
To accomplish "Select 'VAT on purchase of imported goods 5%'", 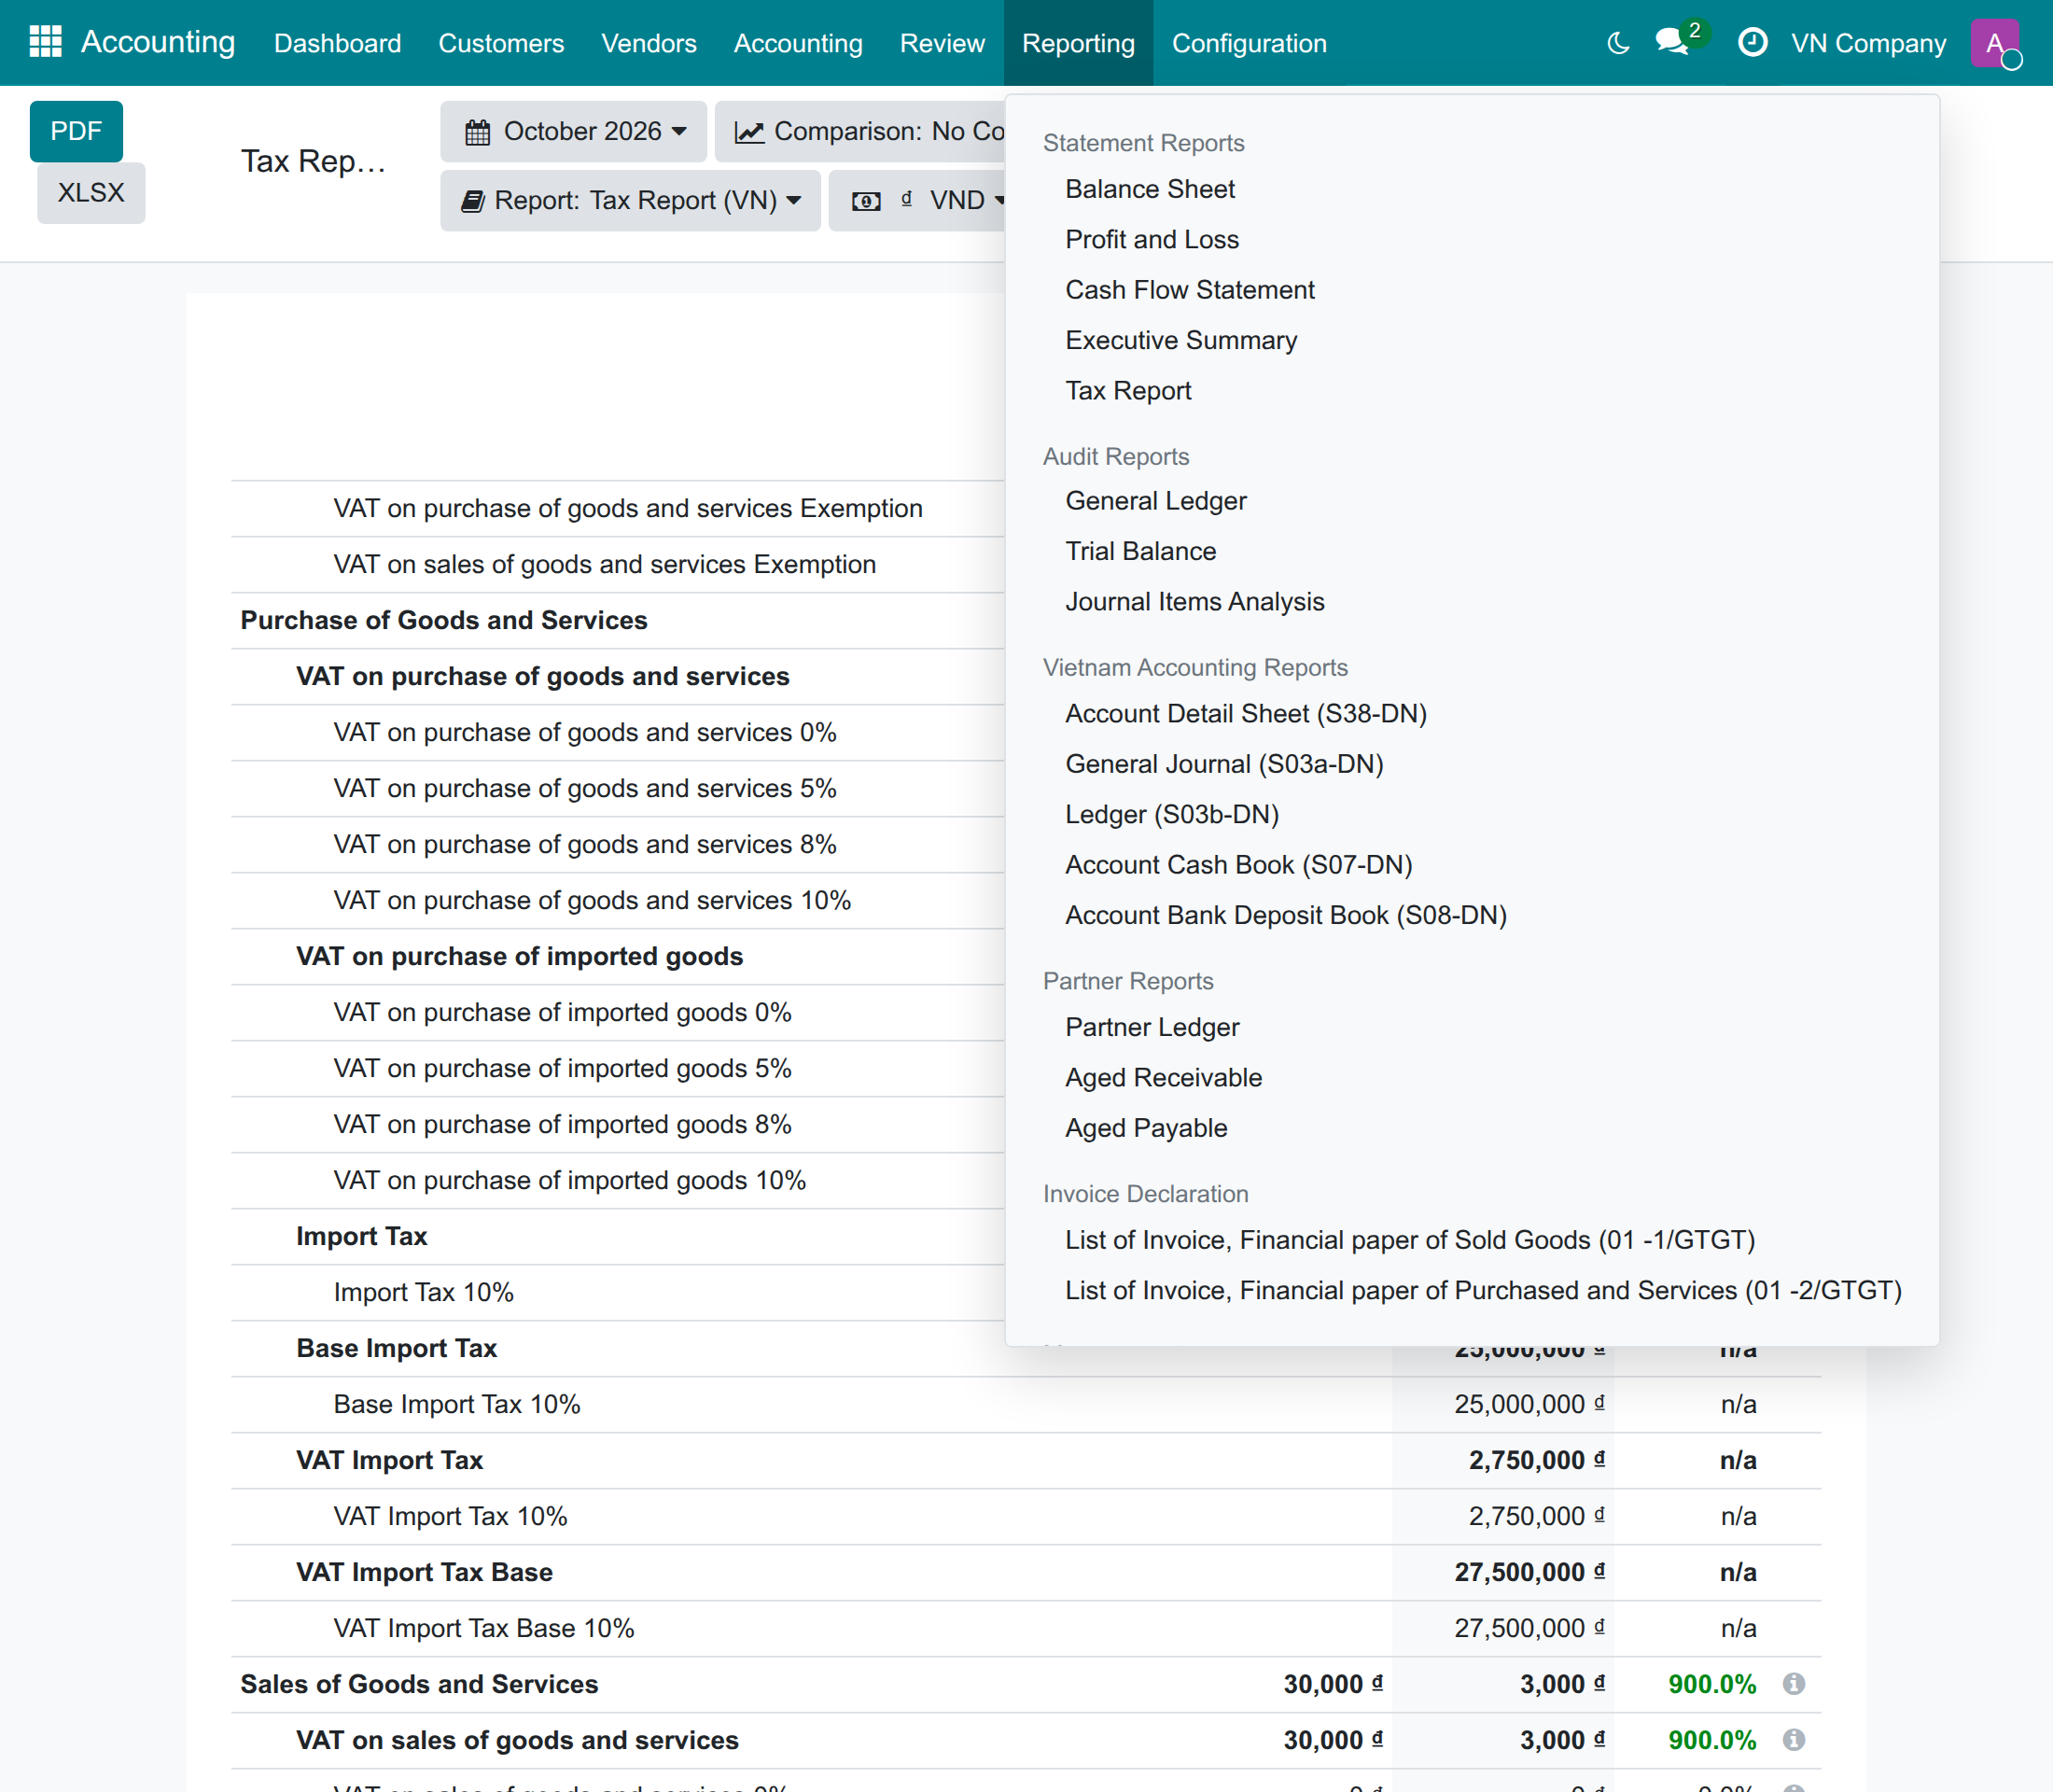I will 562,1068.
